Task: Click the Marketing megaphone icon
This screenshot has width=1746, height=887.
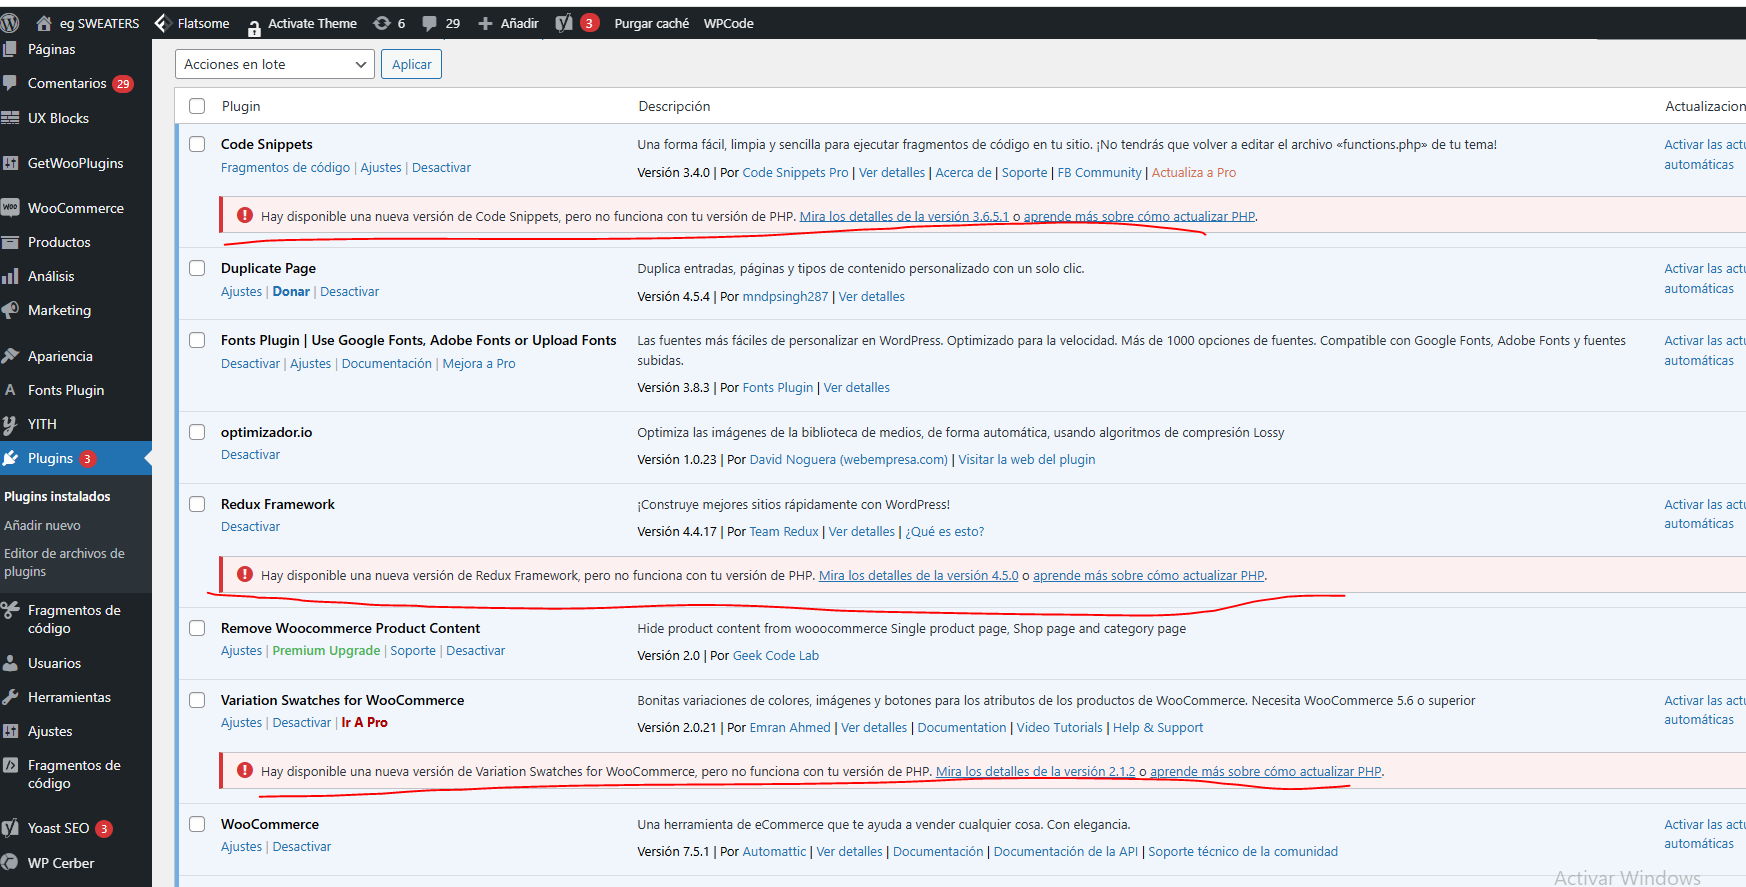Action: pos(10,310)
